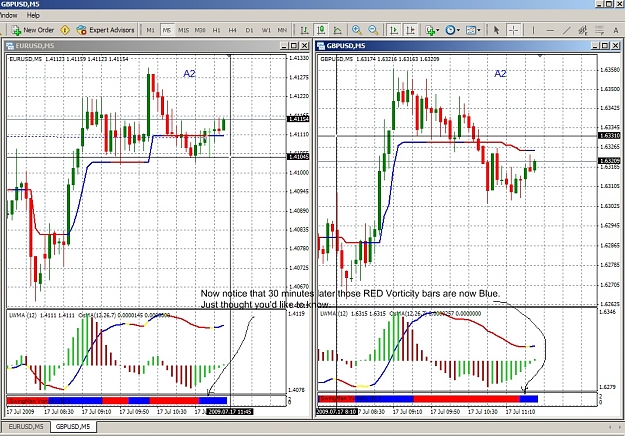The width and height of the screenshot is (625, 436).
Task: Click the 1.41154 price label
Action: pyautogui.click(x=298, y=119)
